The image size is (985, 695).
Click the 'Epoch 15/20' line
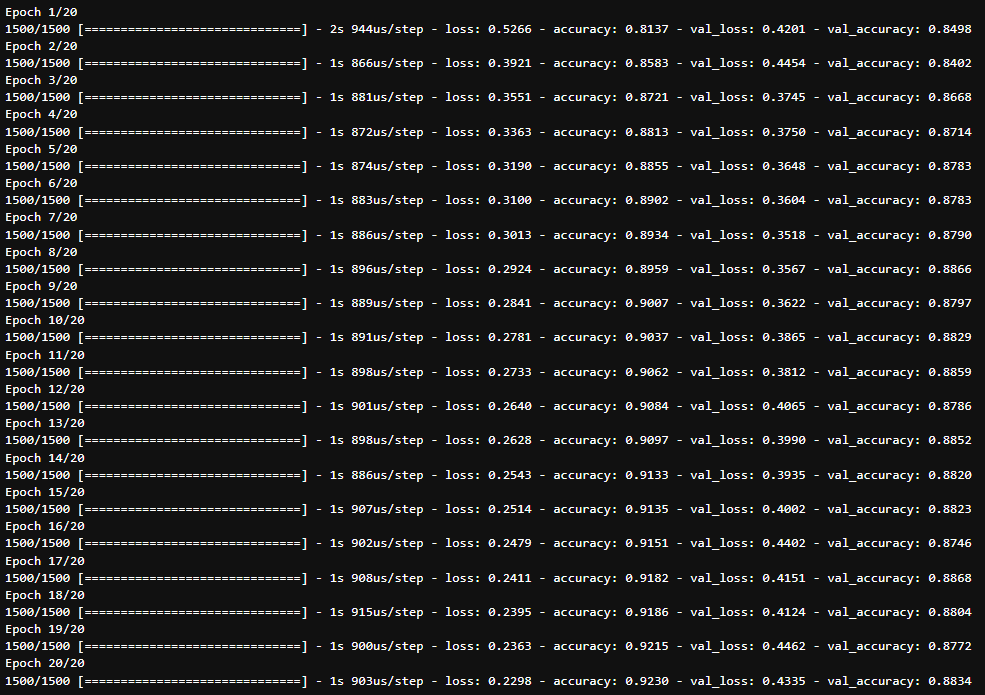(45, 492)
